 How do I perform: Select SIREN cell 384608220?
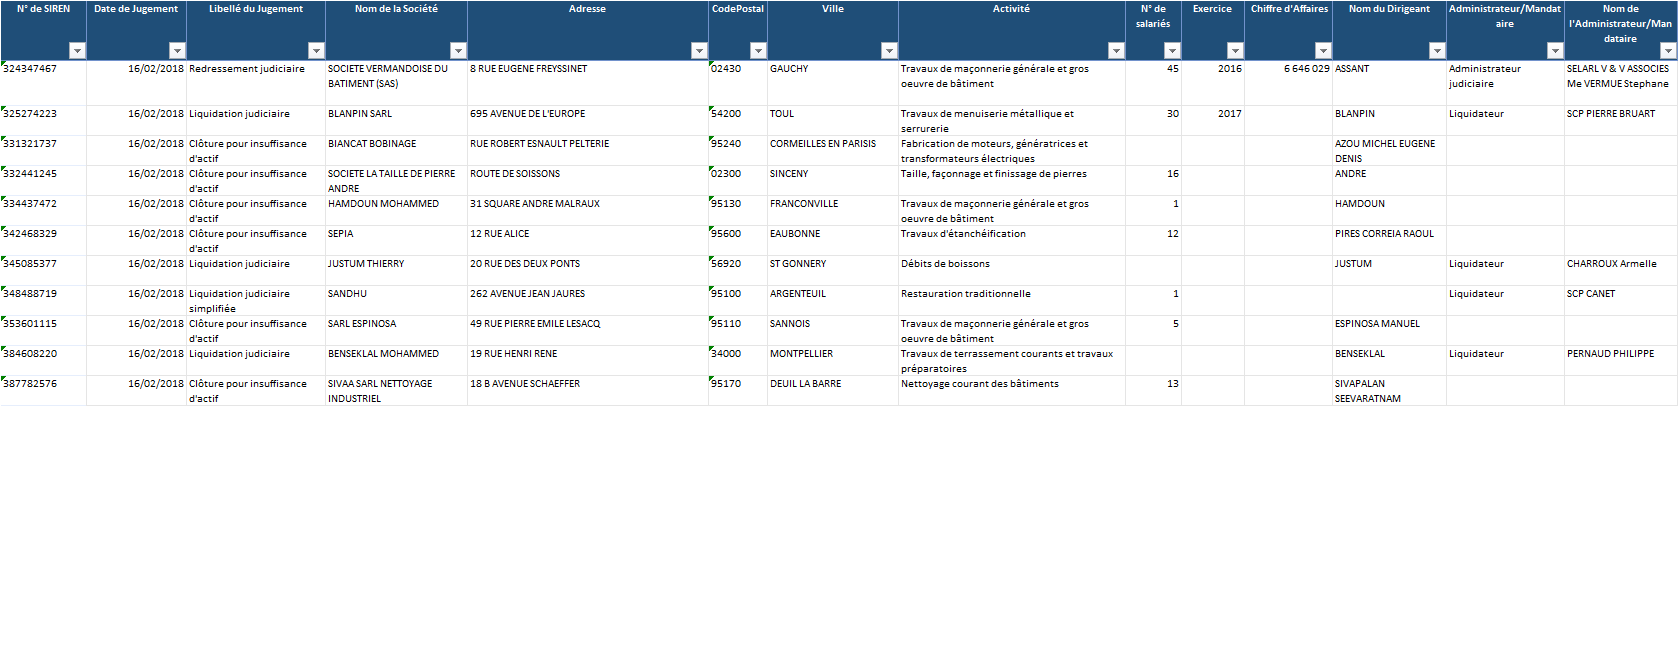(44, 361)
